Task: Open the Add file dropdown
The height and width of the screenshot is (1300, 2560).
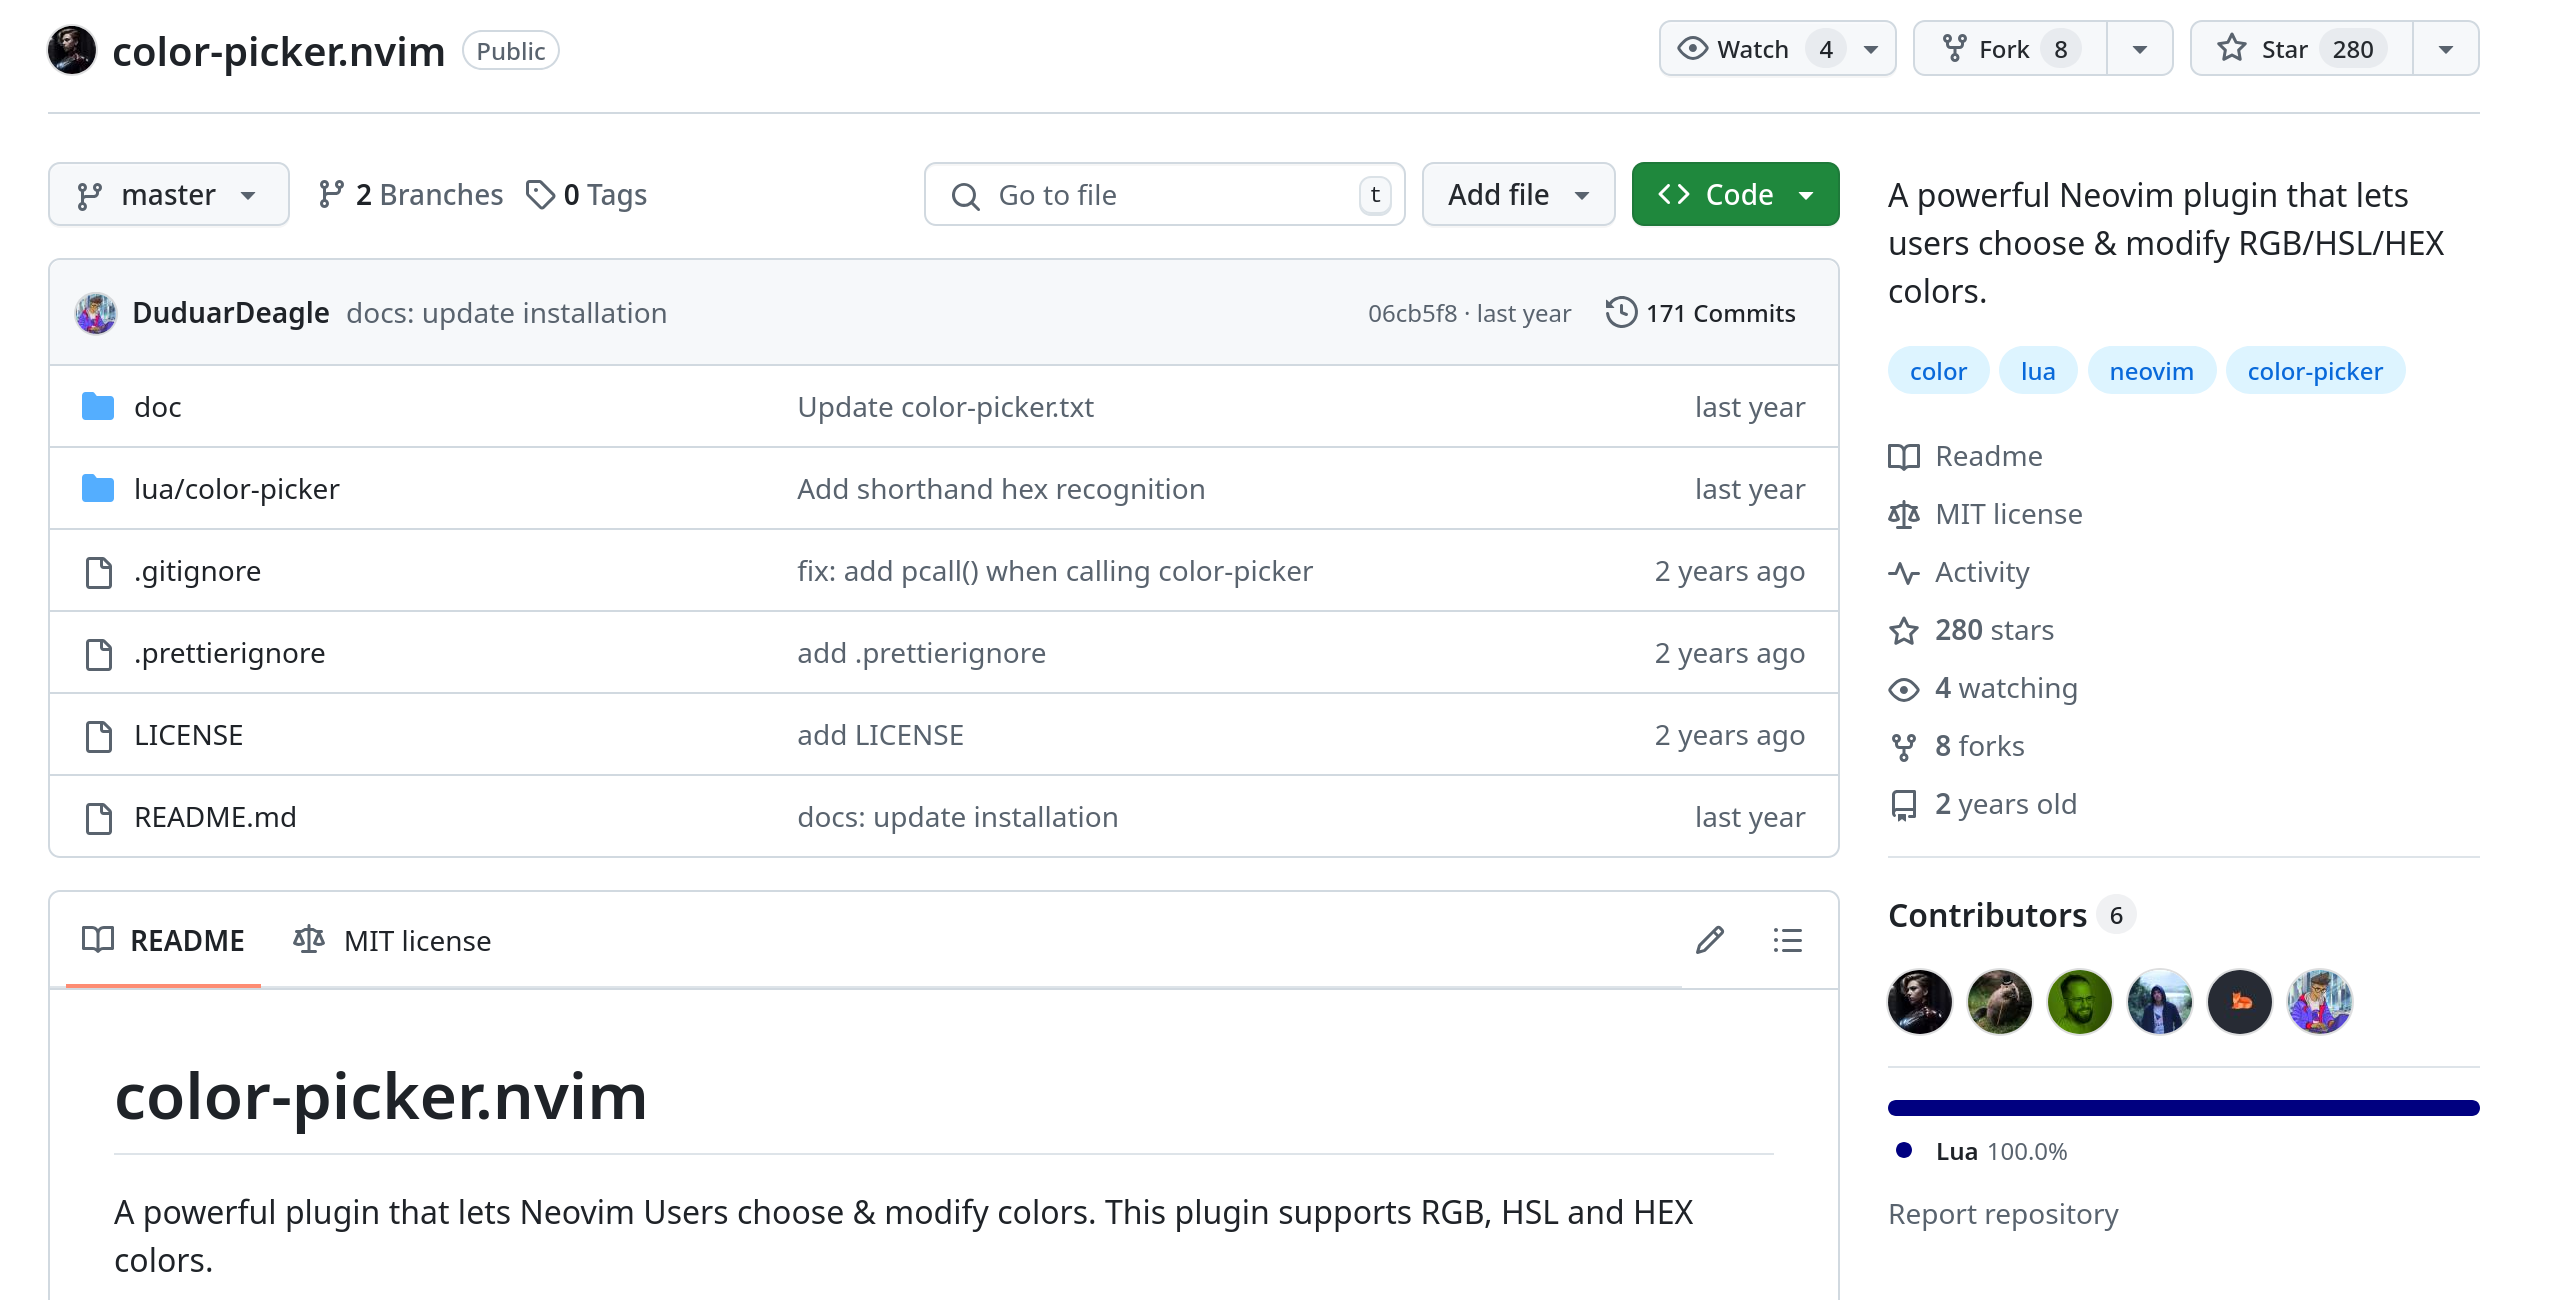Action: (x=1518, y=194)
